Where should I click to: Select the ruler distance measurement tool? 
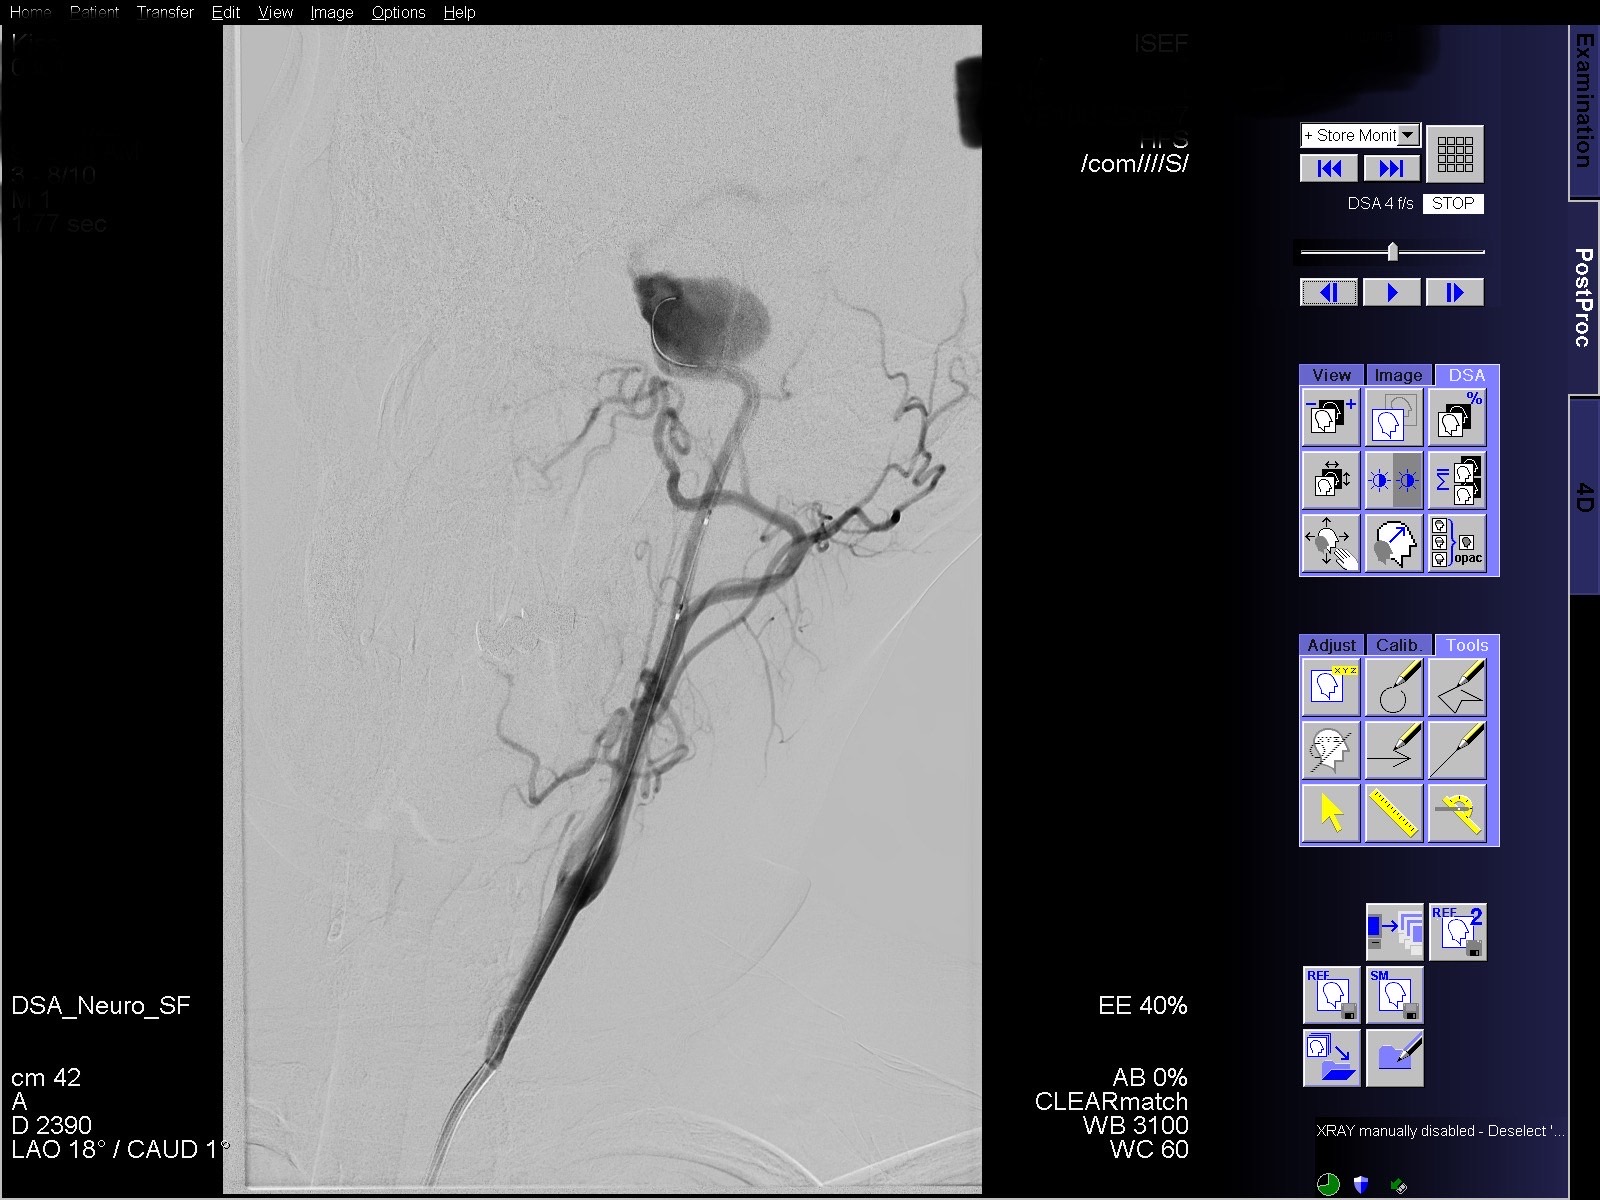(x=1394, y=812)
